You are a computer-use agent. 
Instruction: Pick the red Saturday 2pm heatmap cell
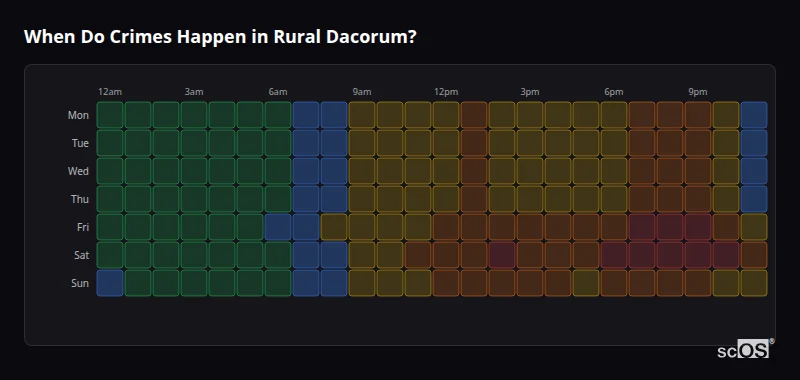[x=502, y=255]
